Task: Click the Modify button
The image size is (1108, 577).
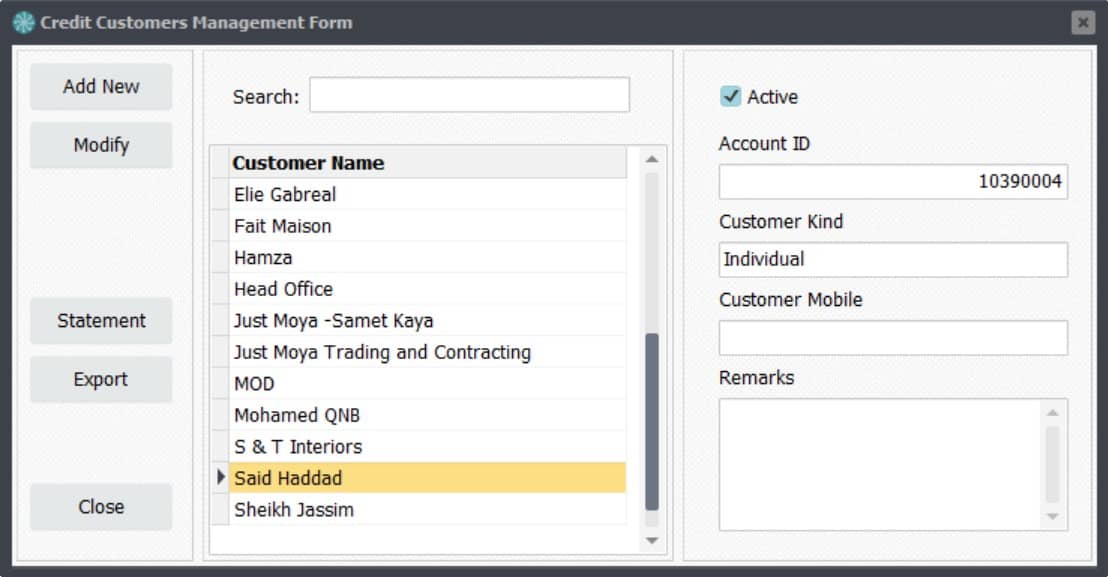Action: [101, 145]
